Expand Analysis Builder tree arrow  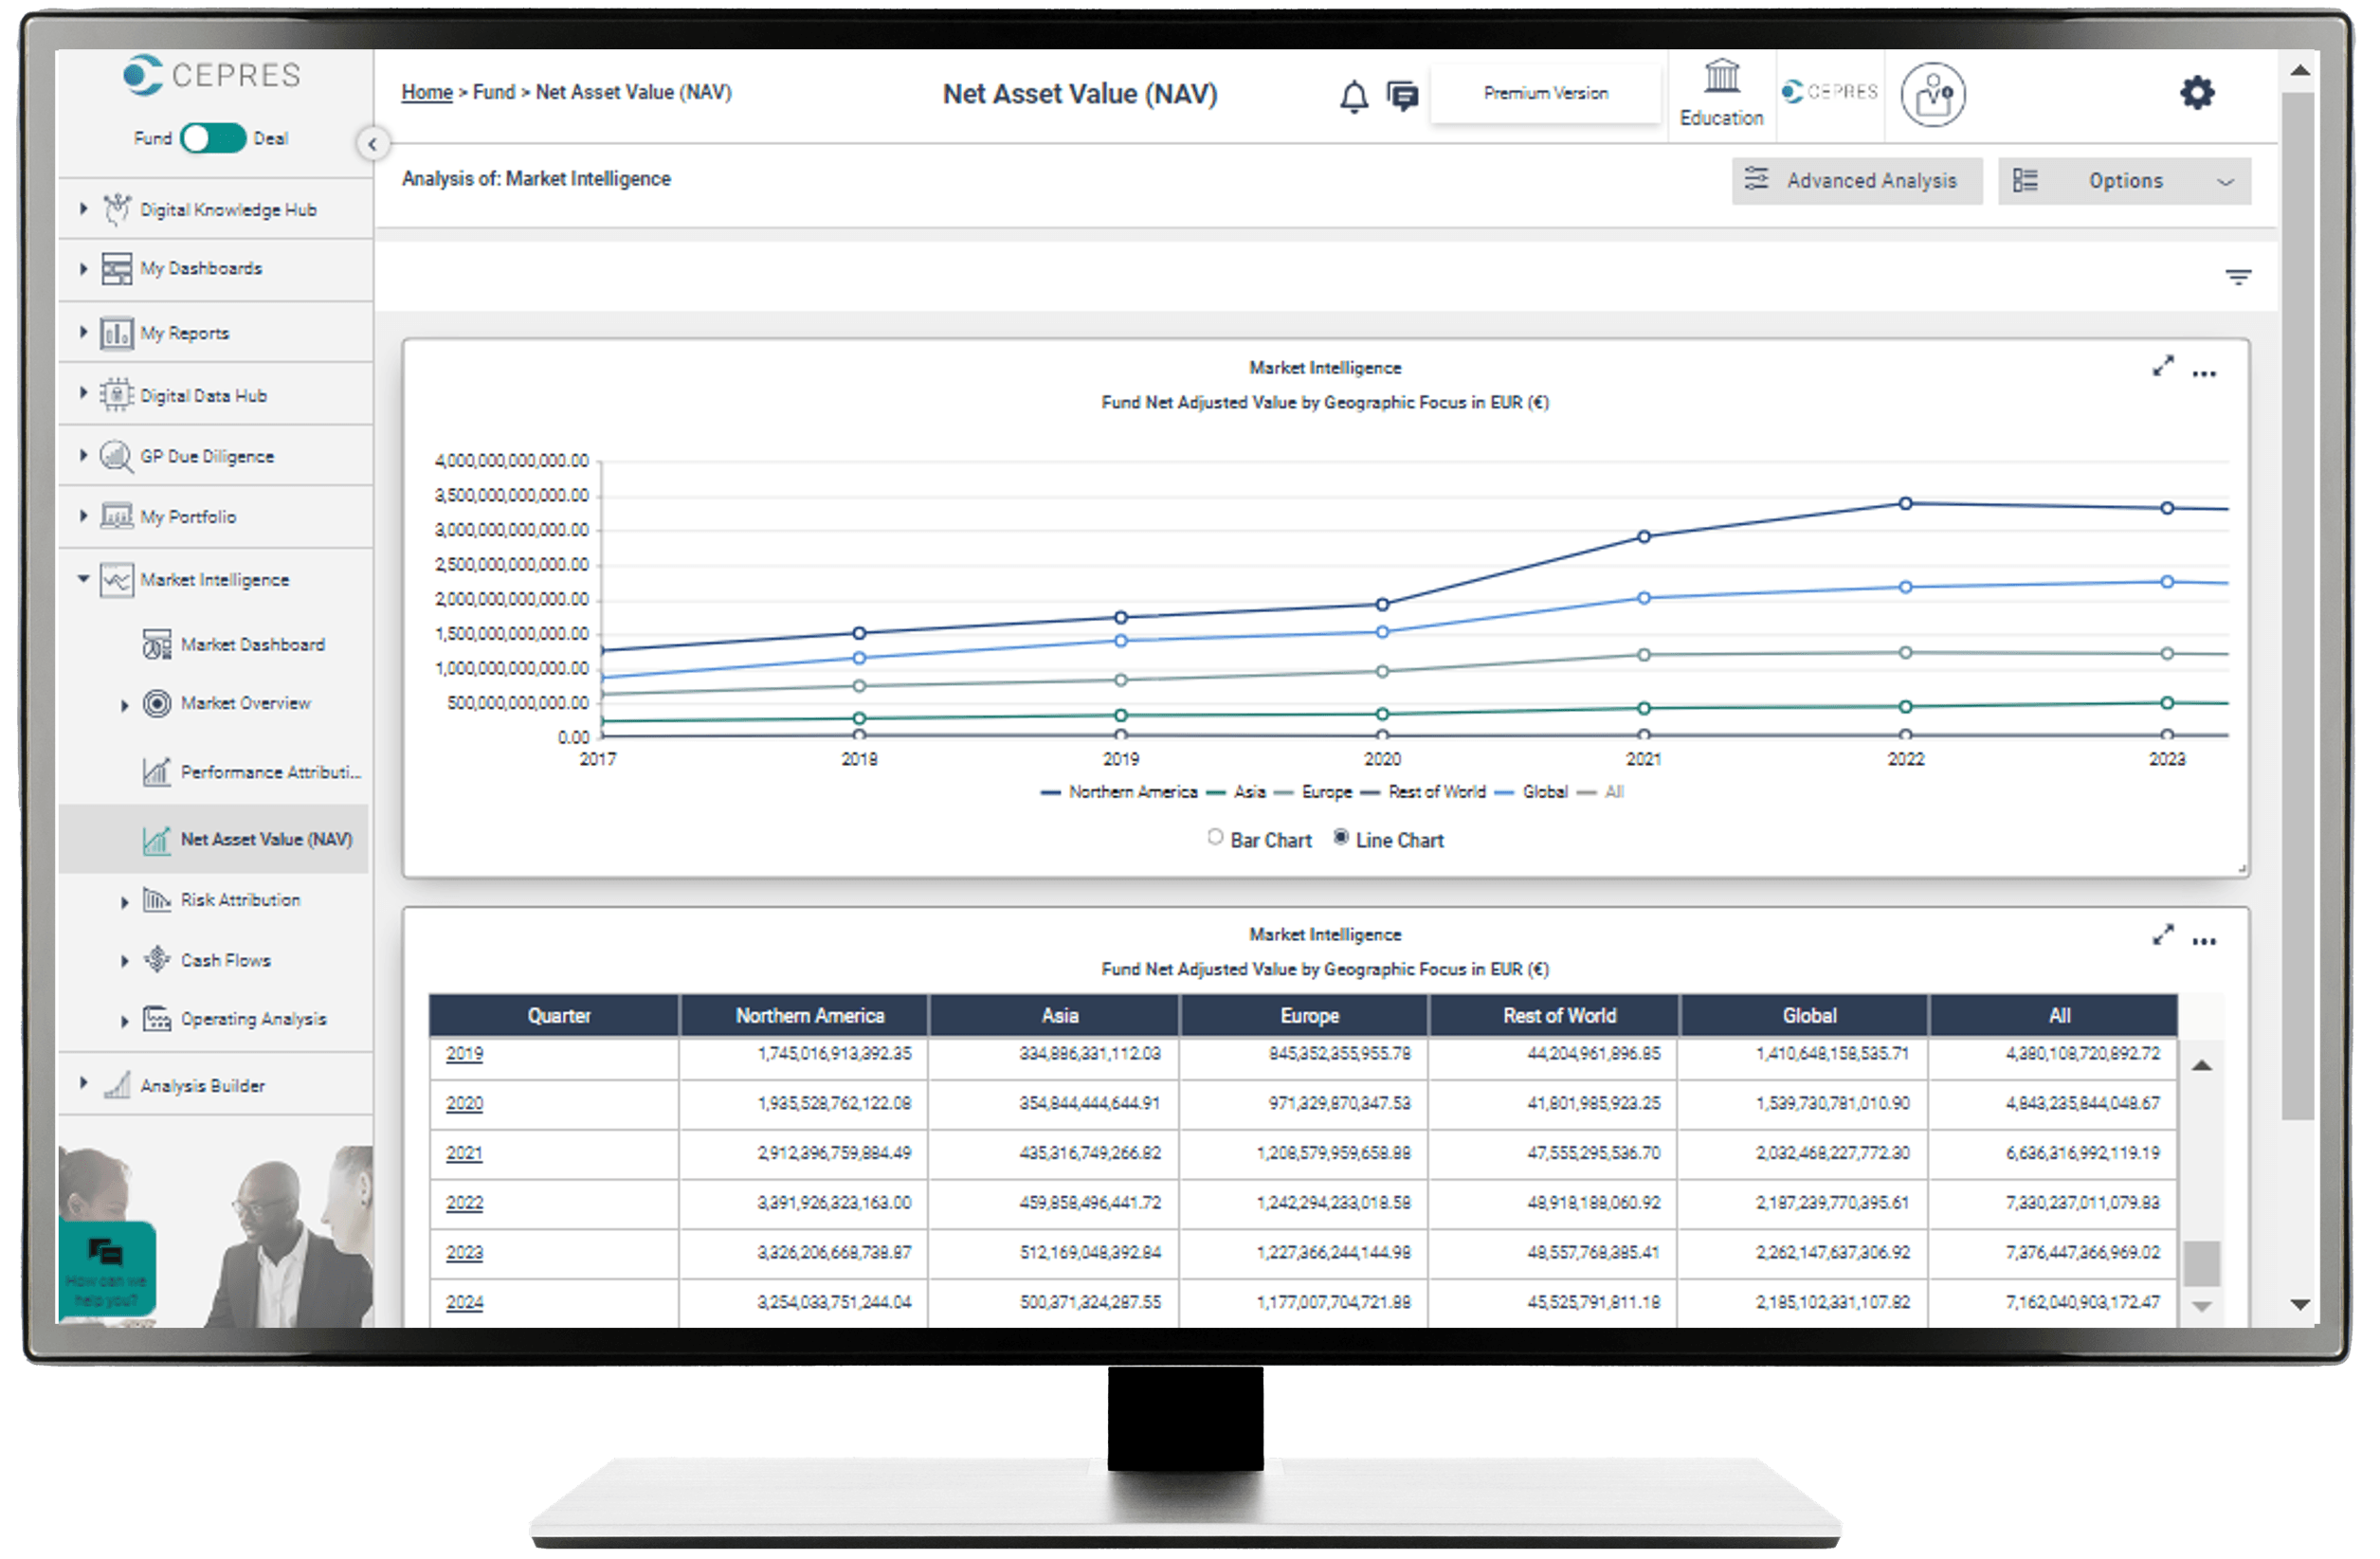[84, 1083]
